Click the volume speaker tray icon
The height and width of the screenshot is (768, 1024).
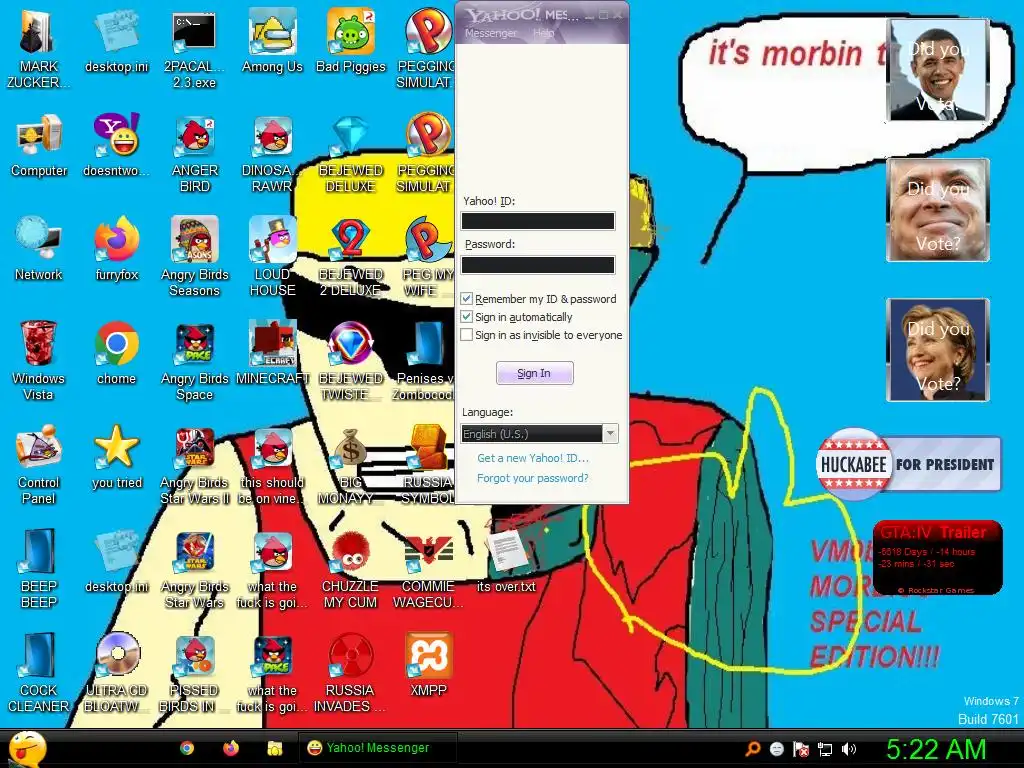(849, 749)
